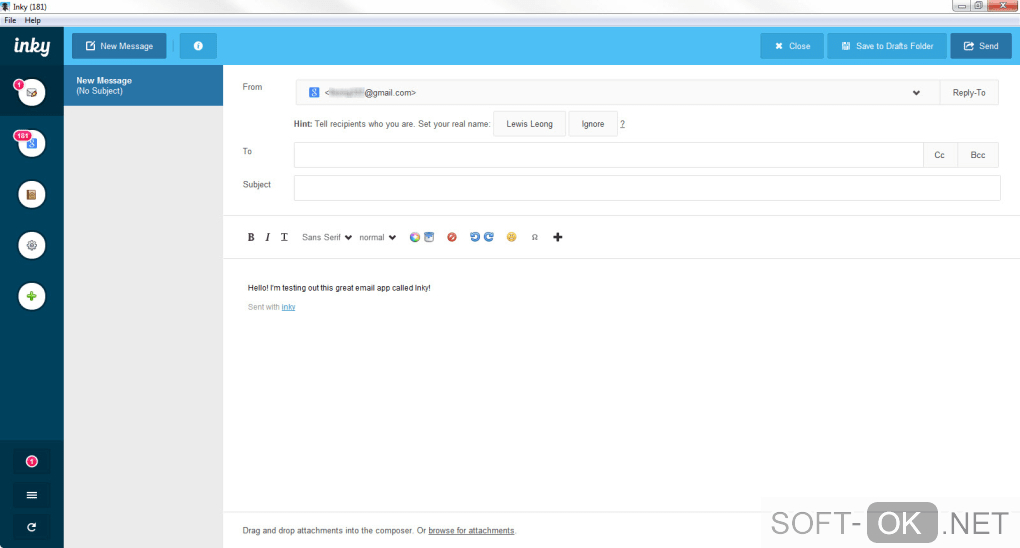Compose with the New Message button

point(119,46)
